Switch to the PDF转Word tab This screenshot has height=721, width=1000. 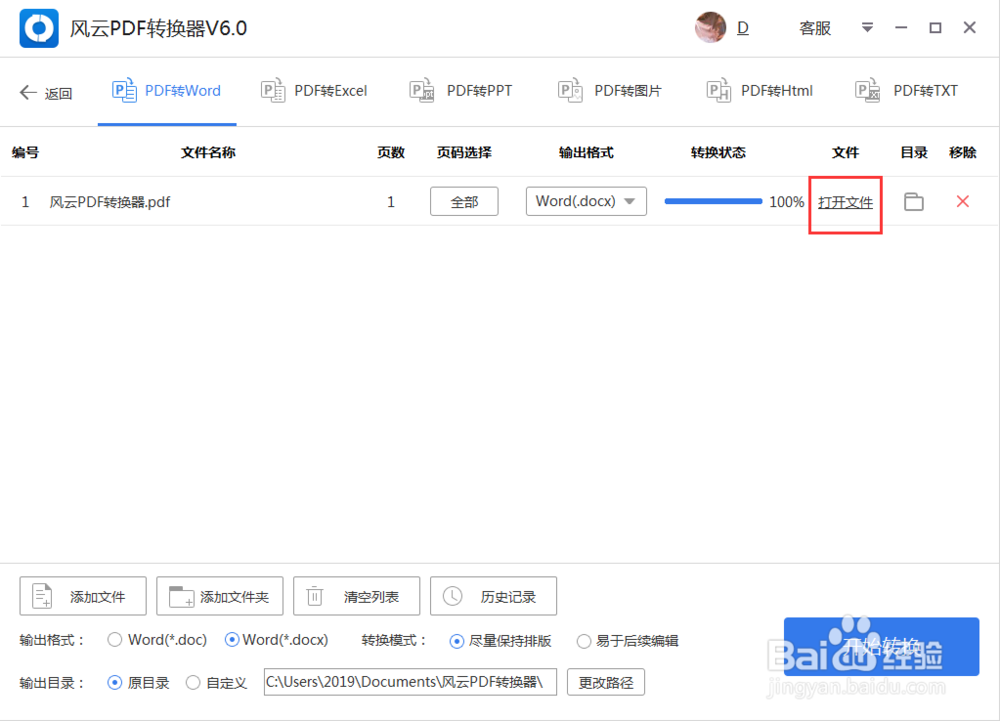(166, 91)
